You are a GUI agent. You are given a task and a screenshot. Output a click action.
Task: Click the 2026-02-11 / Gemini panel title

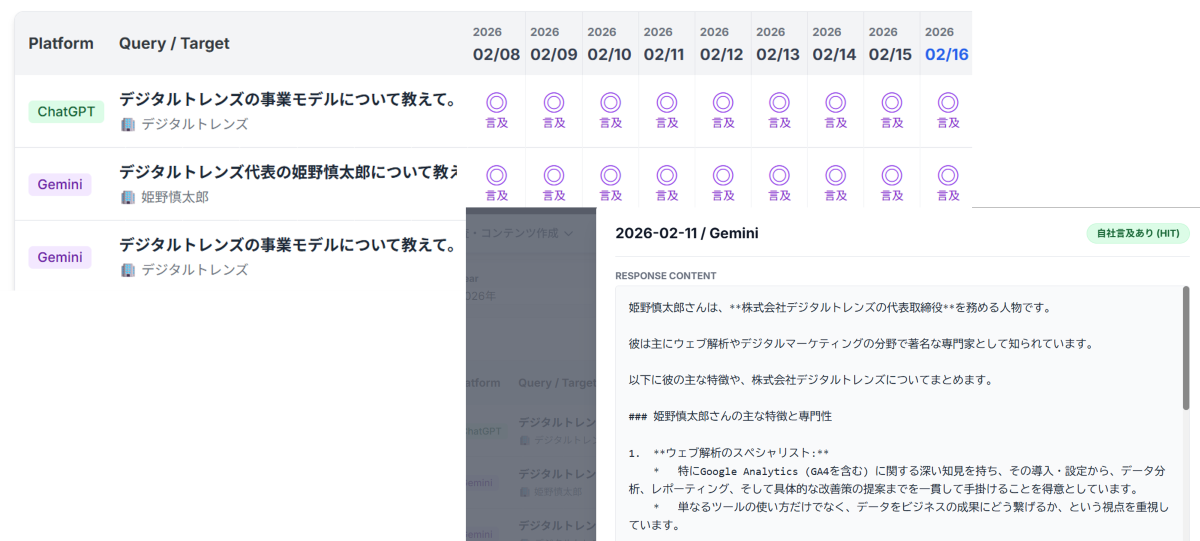pos(687,233)
